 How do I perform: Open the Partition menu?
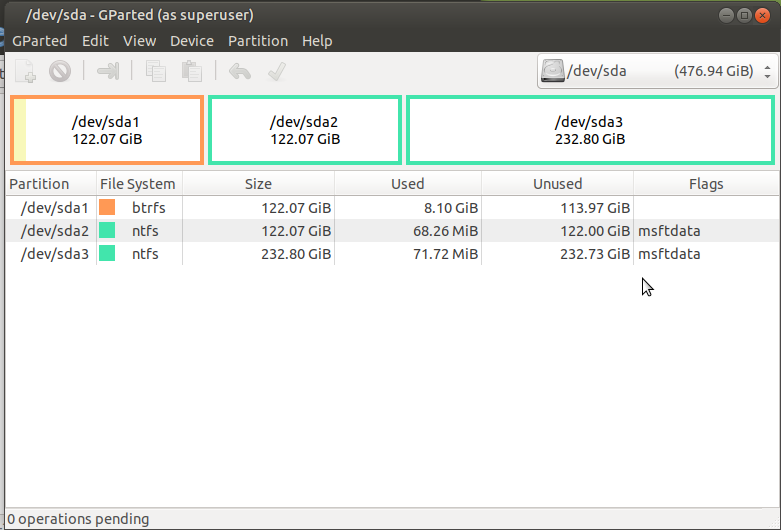coord(258,41)
